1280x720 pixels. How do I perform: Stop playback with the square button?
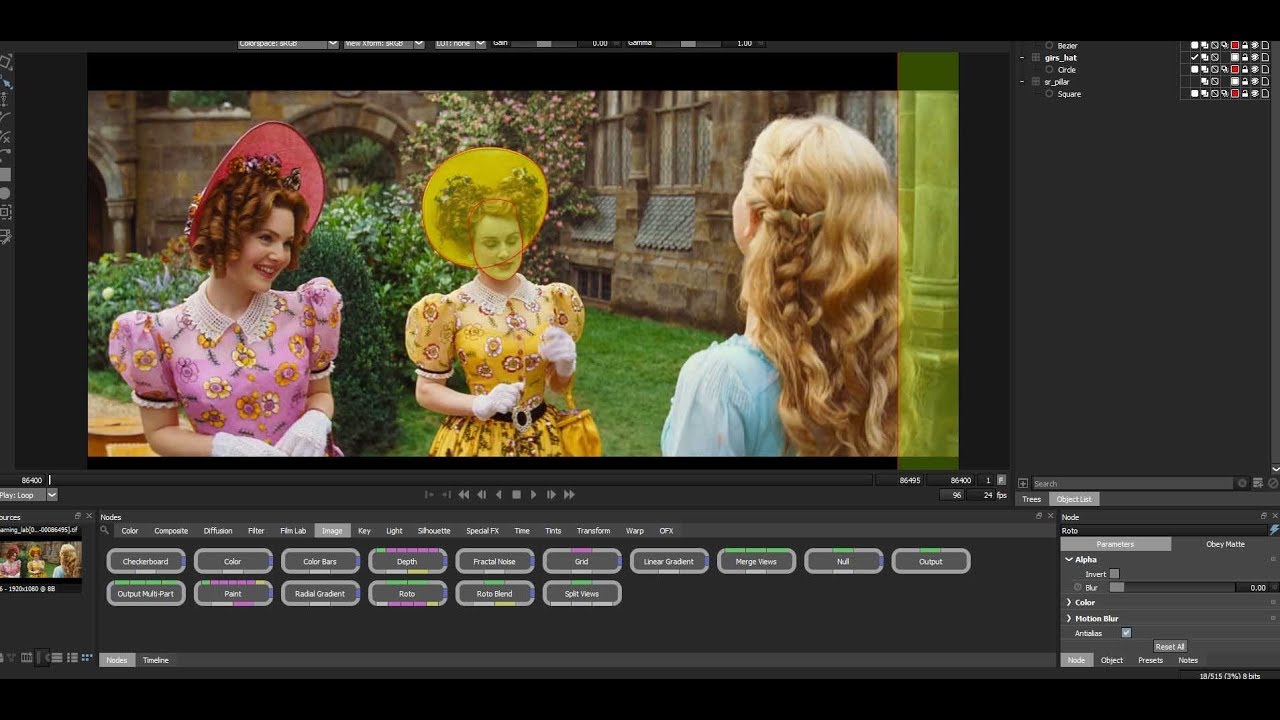516,494
